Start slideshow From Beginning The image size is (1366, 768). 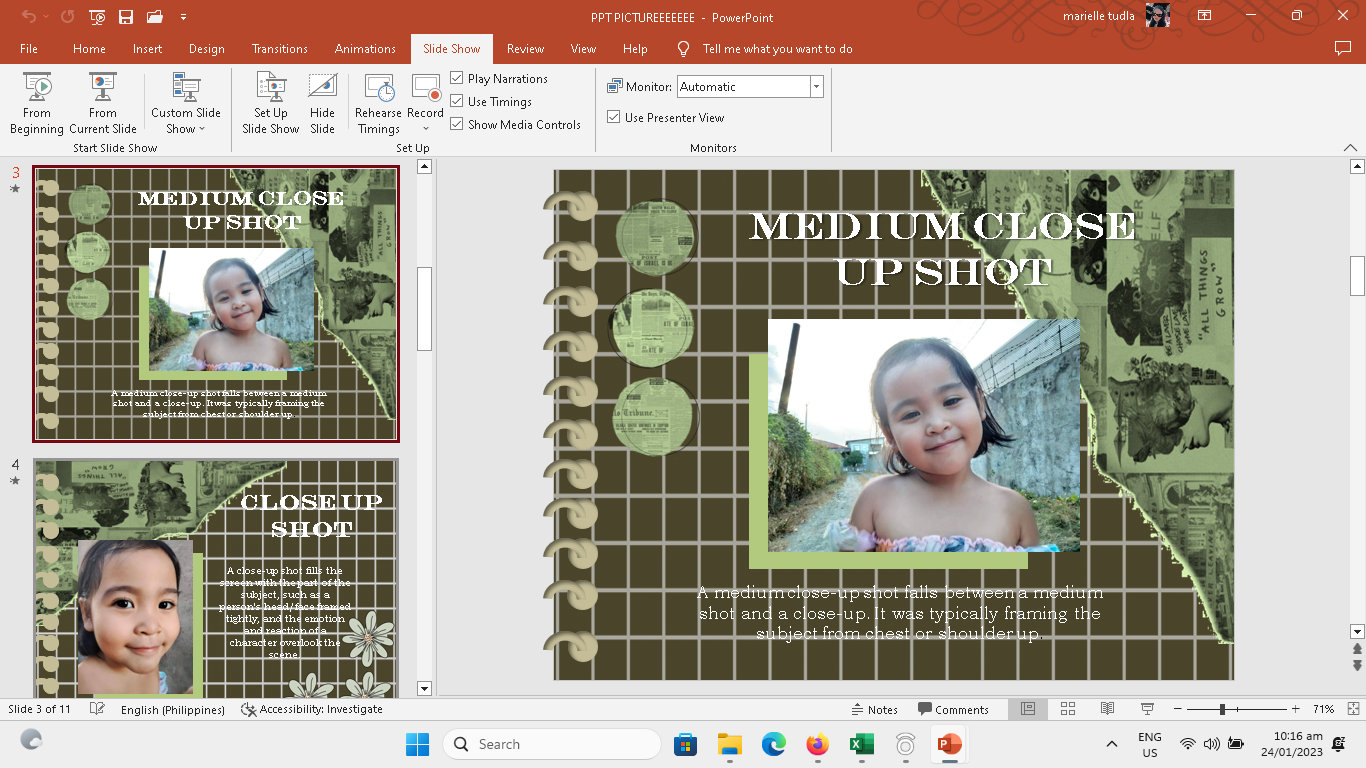coord(37,103)
